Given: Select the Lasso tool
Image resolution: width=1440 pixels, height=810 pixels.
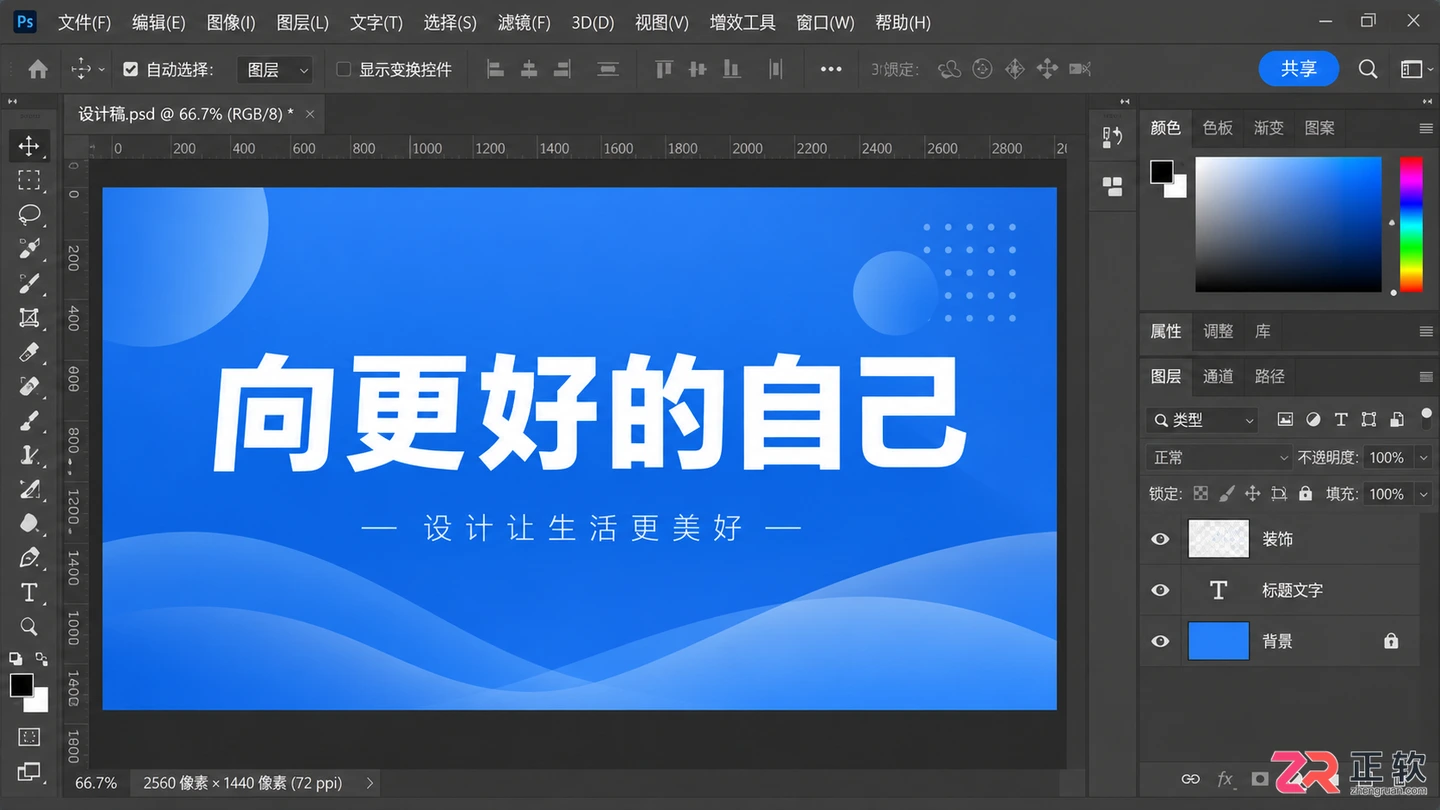Looking at the screenshot, I should pyautogui.click(x=29, y=214).
